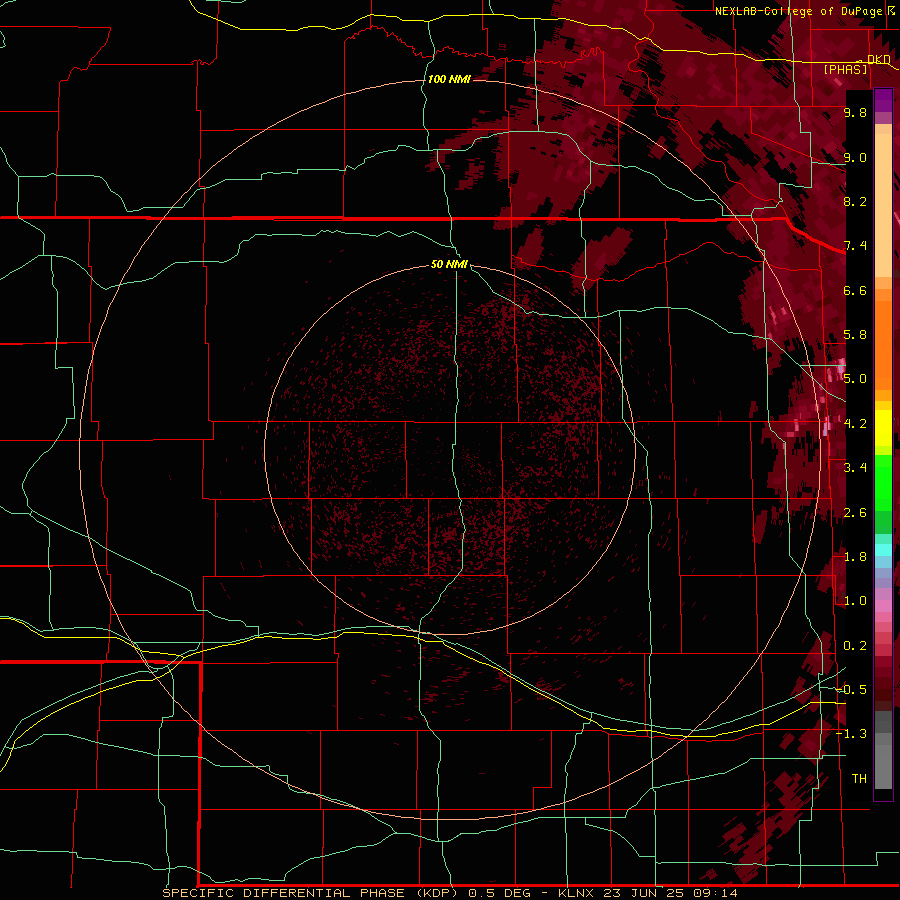Click the 3.4 scale value label
This screenshot has width=900, height=900.
pyautogui.click(x=855, y=468)
